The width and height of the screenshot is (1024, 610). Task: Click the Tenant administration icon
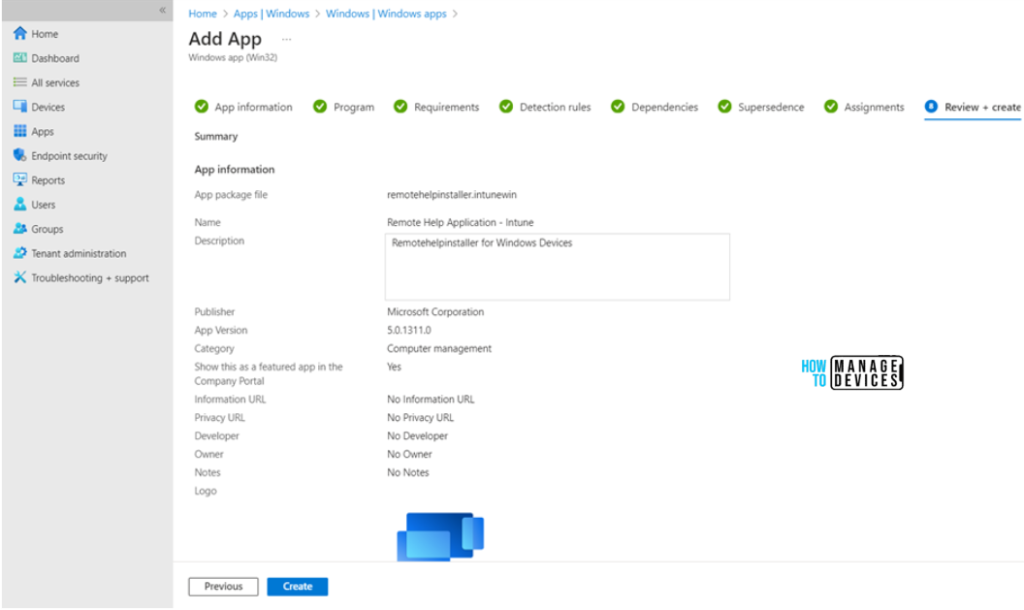point(20,253)
